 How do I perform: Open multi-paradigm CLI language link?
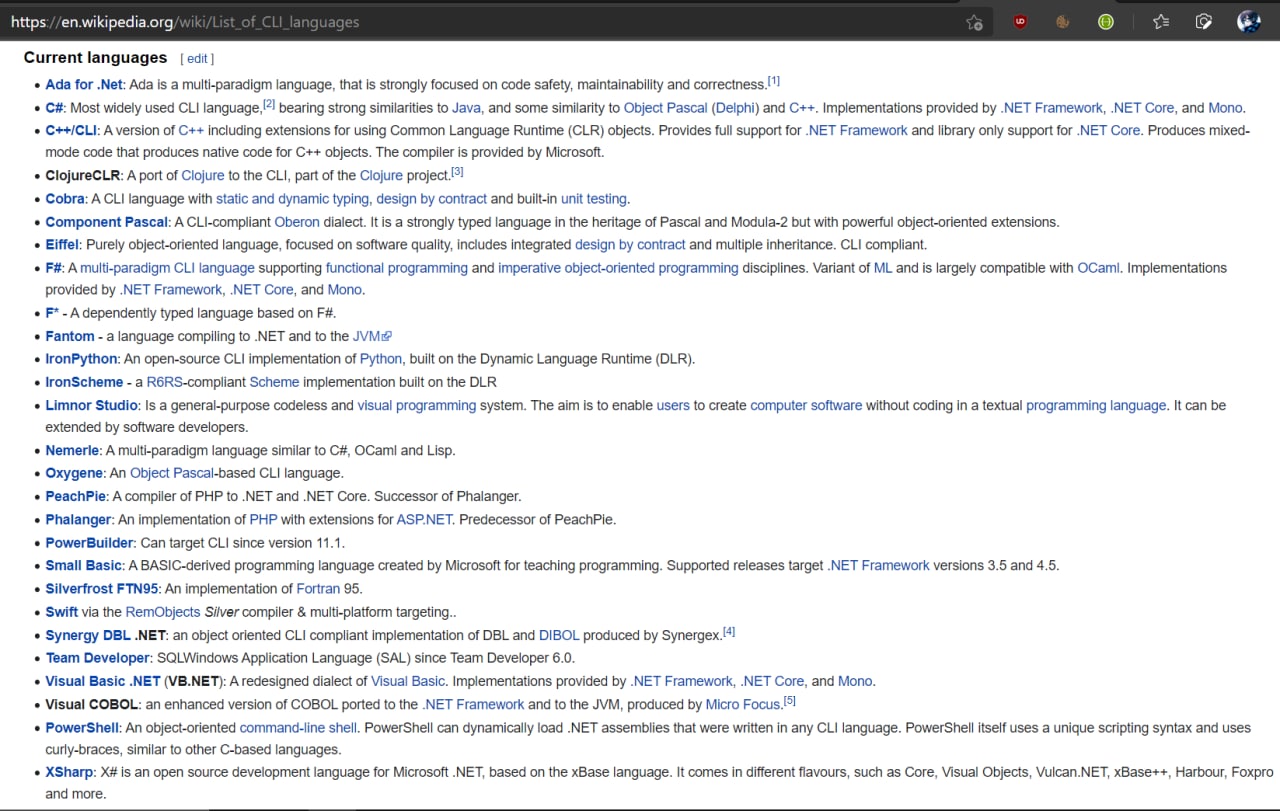(x=167, y=268)
